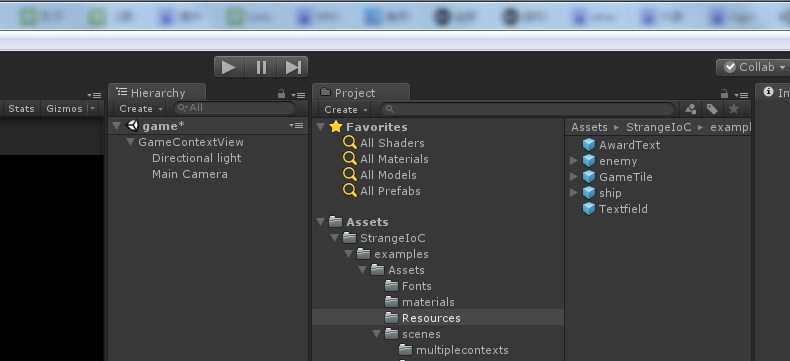Open the Project panel options menu

(x=741, y=95)
